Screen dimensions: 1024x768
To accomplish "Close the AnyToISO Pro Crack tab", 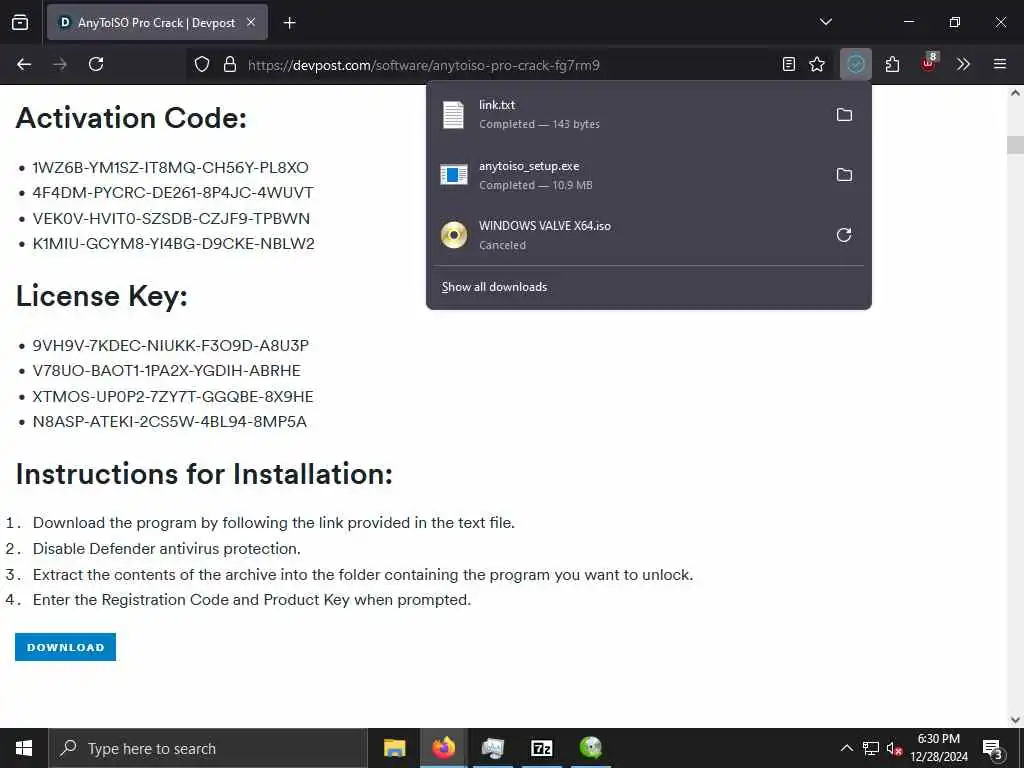I will [x=251, y=22].
